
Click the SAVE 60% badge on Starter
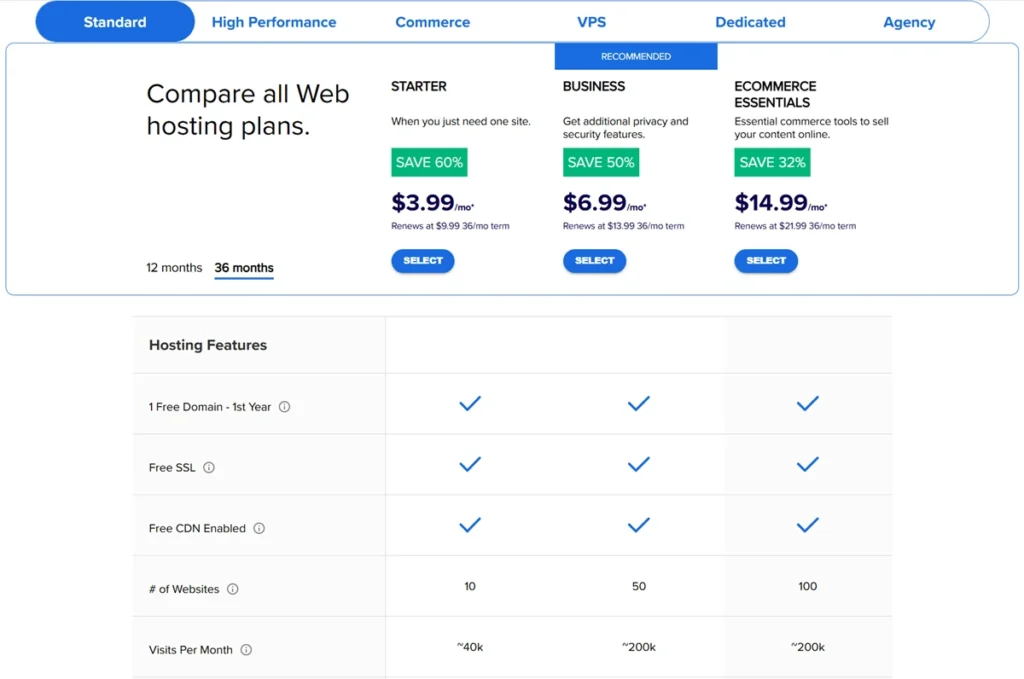[428, 162]
